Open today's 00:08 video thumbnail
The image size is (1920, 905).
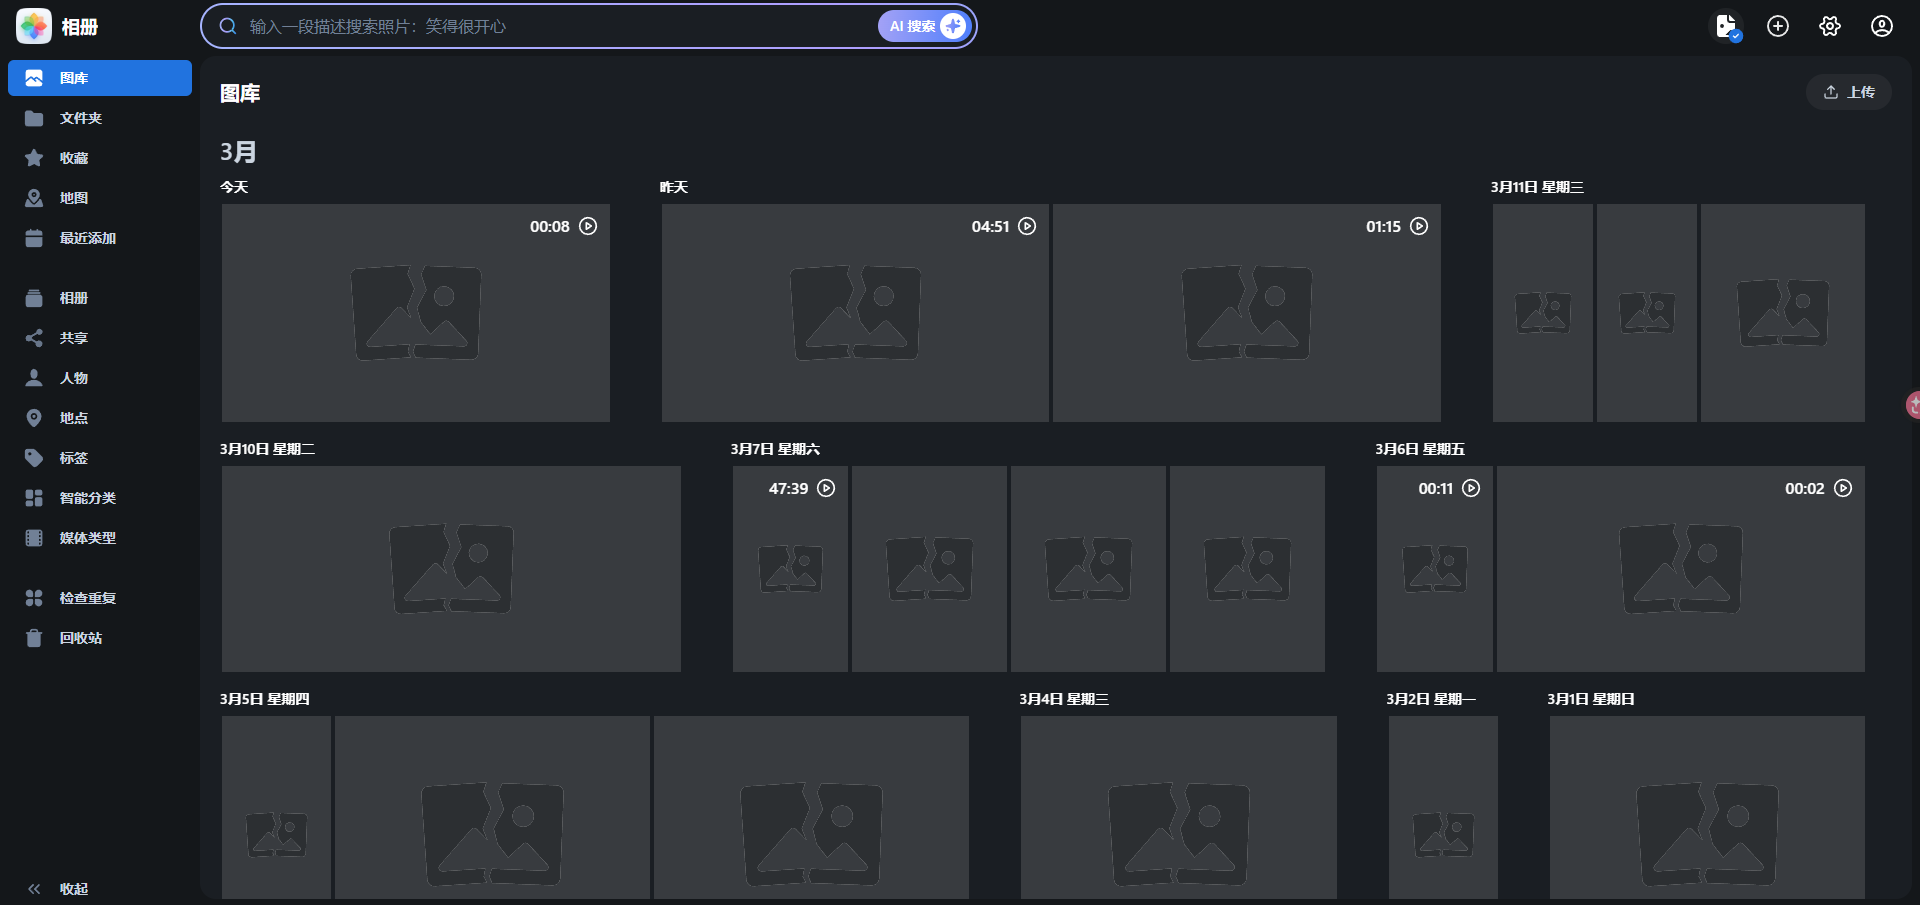click(x=416, y=313)
